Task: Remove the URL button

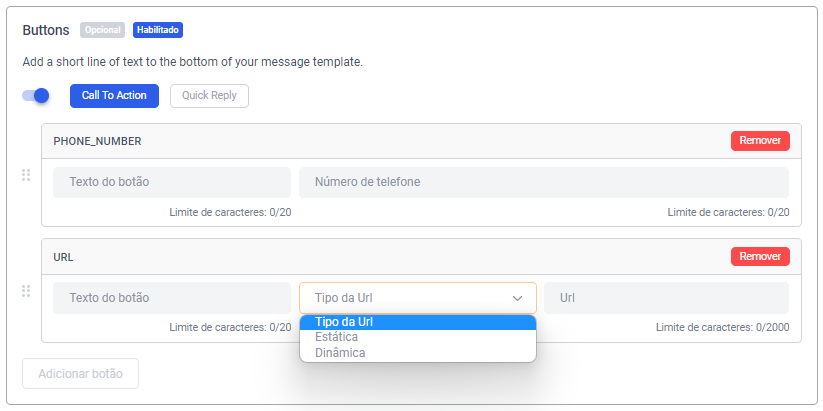Action: [760, 257]
